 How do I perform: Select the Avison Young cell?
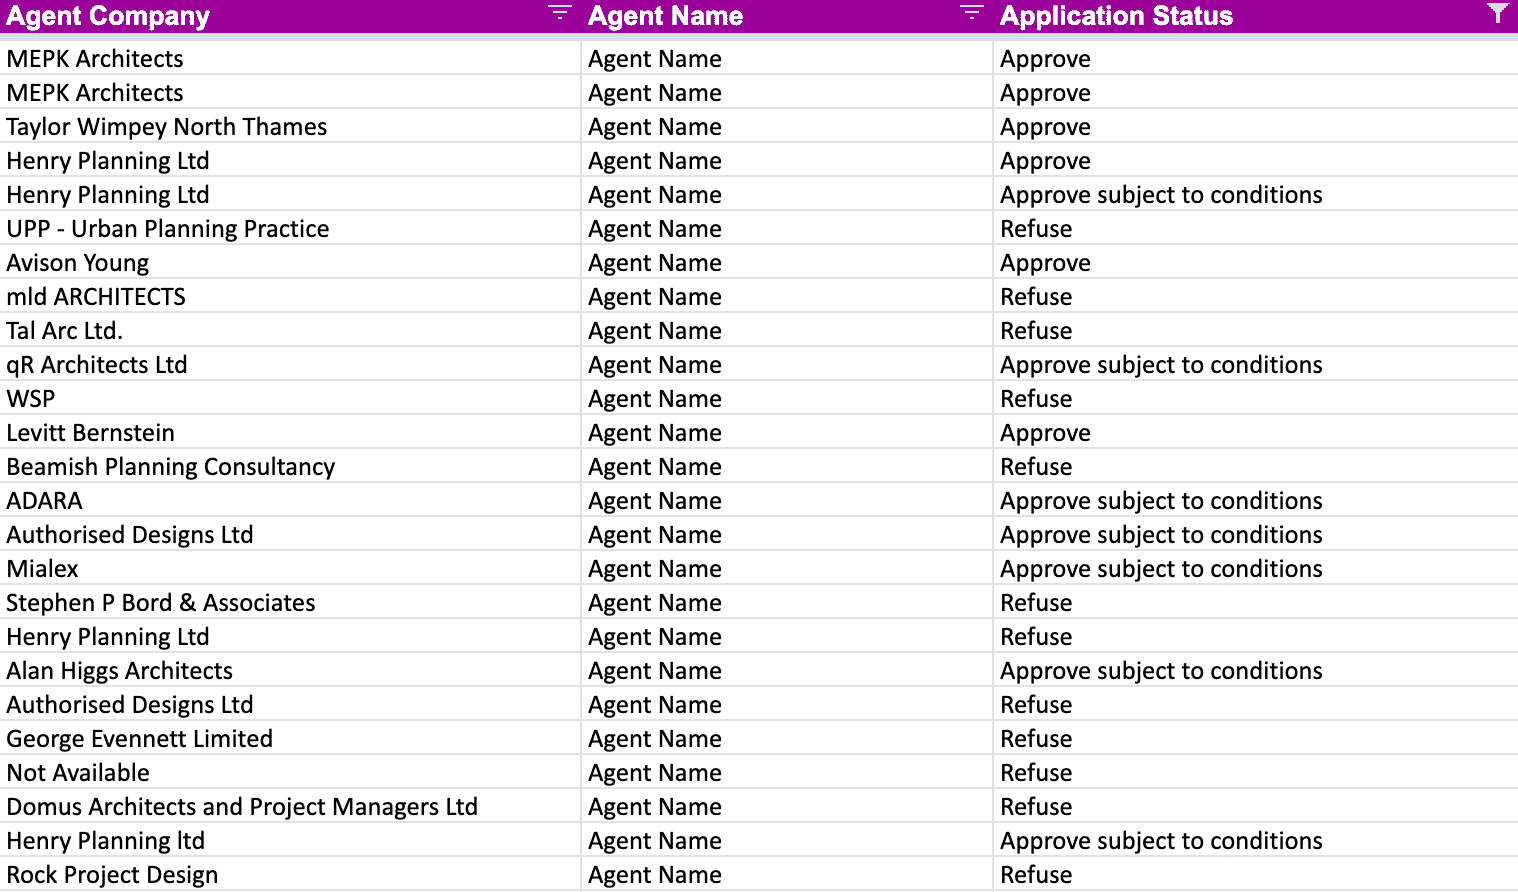click(78, 263)
